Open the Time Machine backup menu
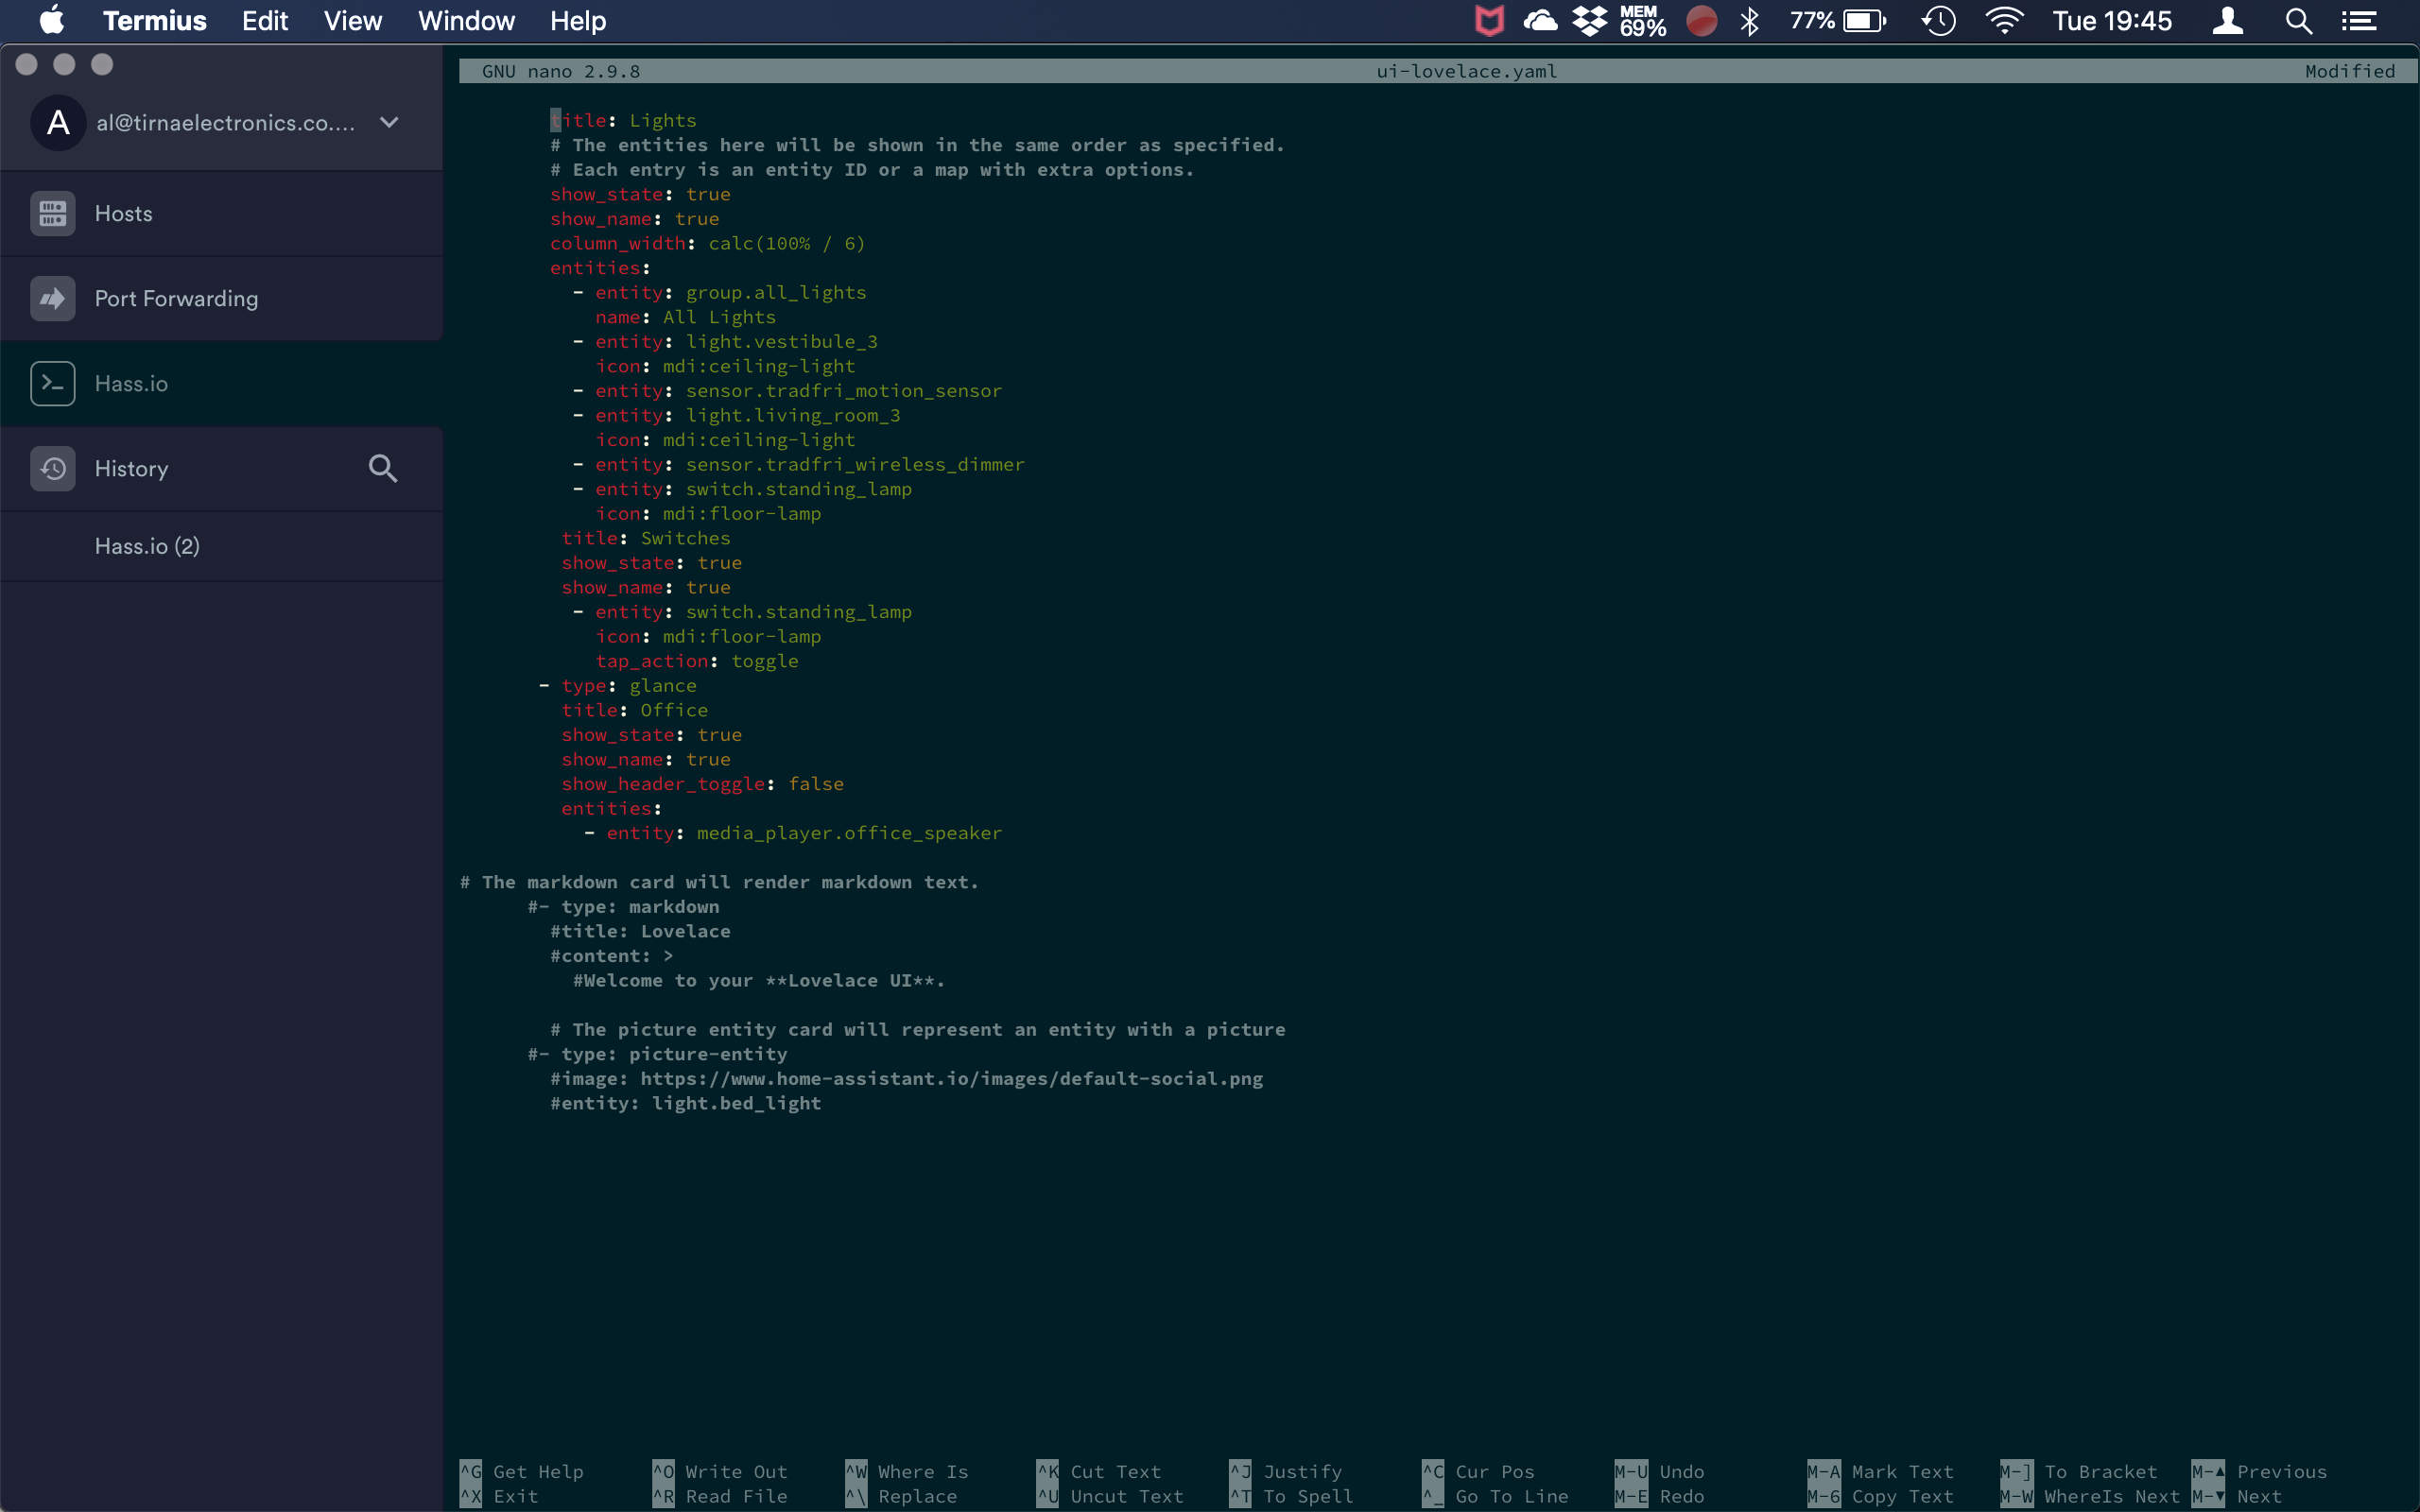This screenshot has width=2420, height=1512. point(1939,20)
